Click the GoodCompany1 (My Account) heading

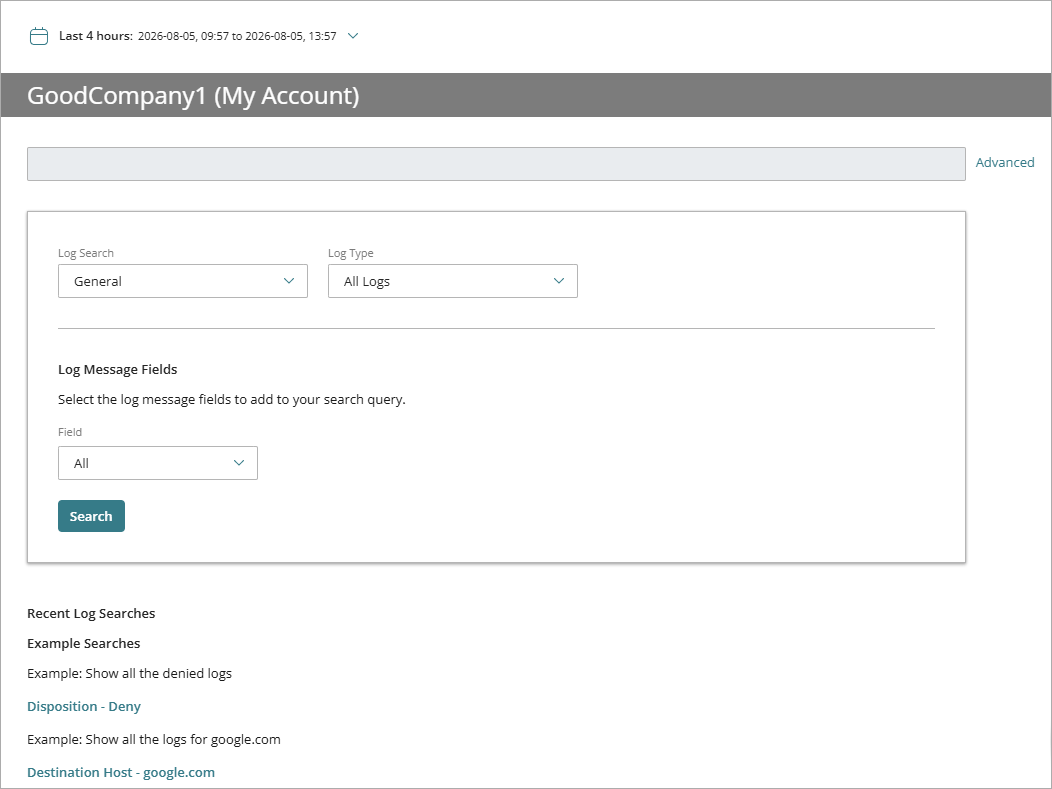point(193,95)
